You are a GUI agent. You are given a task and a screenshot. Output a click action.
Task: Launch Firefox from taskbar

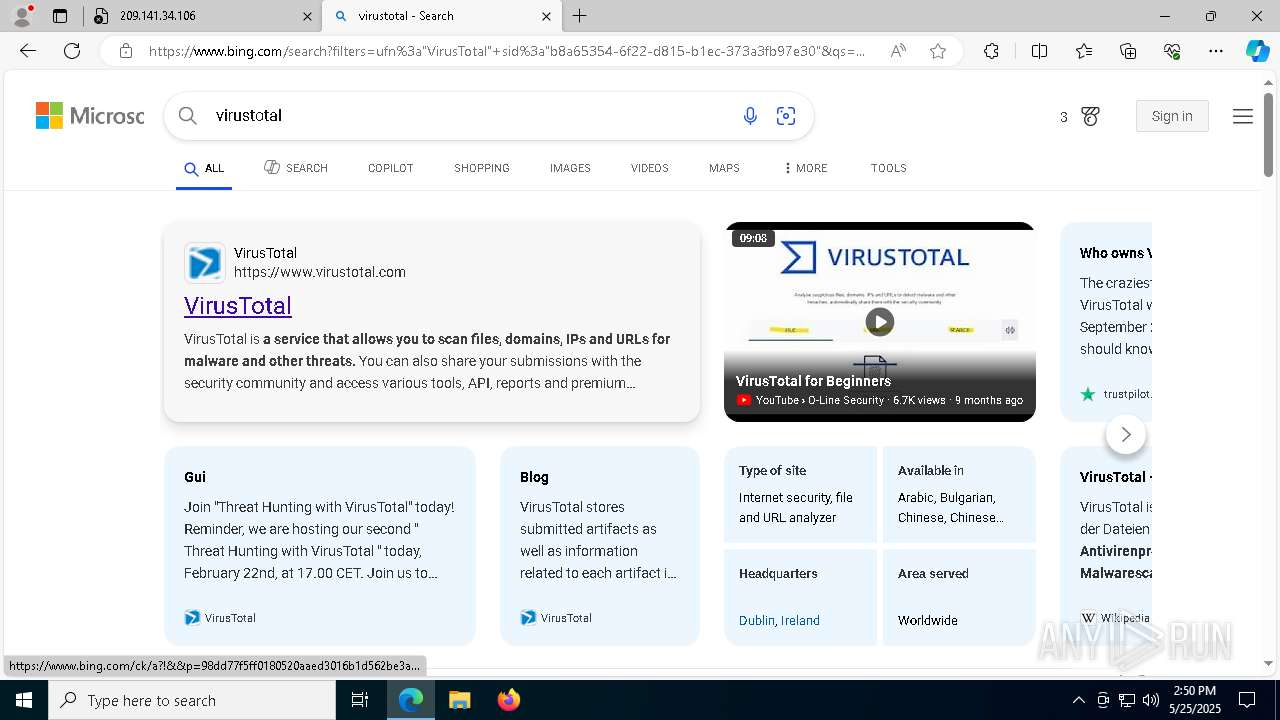click(x=509, y=700)
